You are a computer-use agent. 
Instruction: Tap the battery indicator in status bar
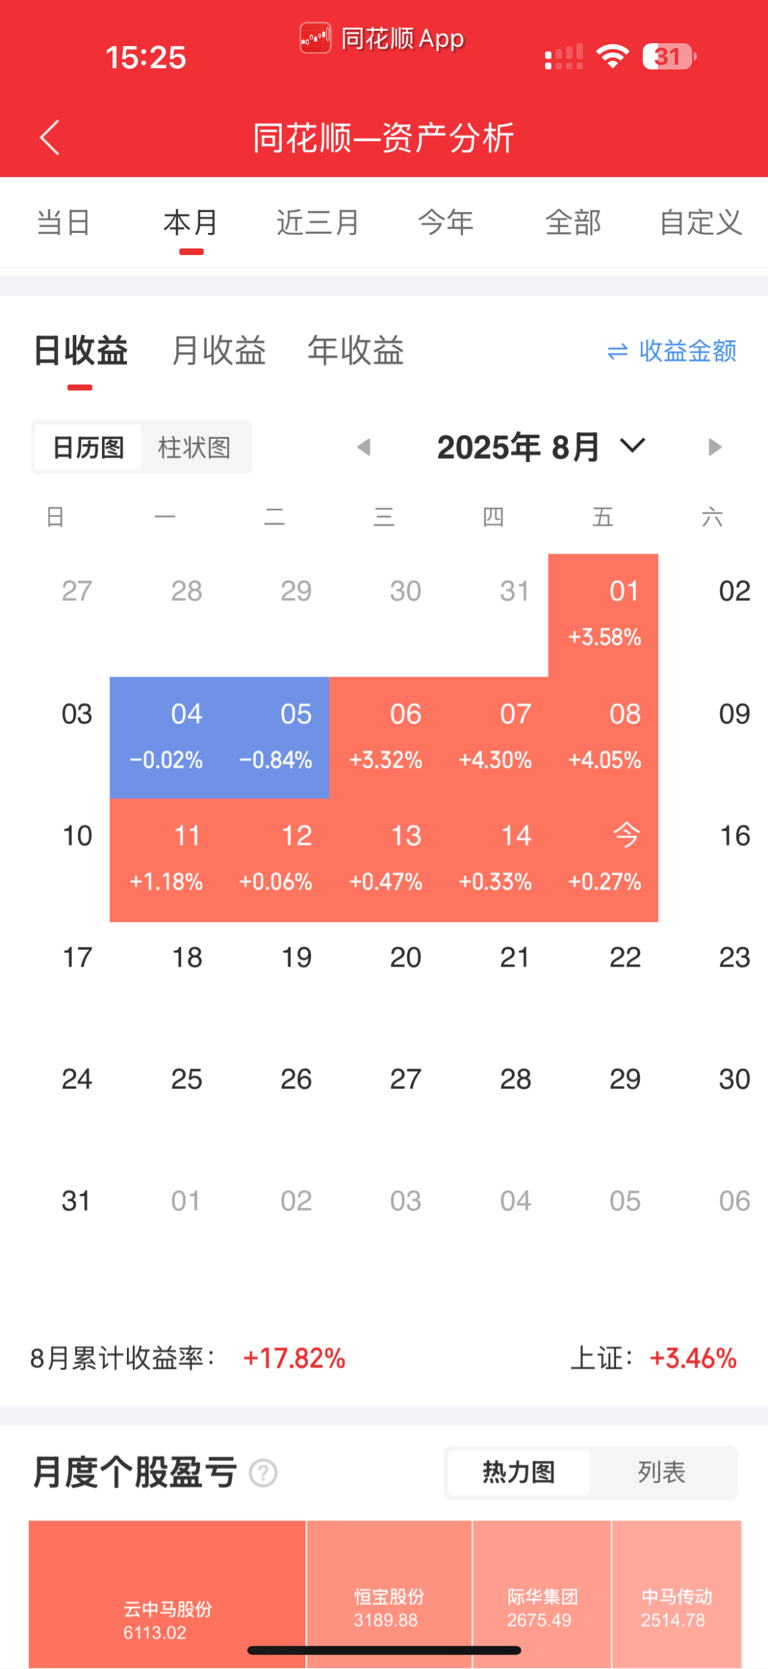(669, 57)
